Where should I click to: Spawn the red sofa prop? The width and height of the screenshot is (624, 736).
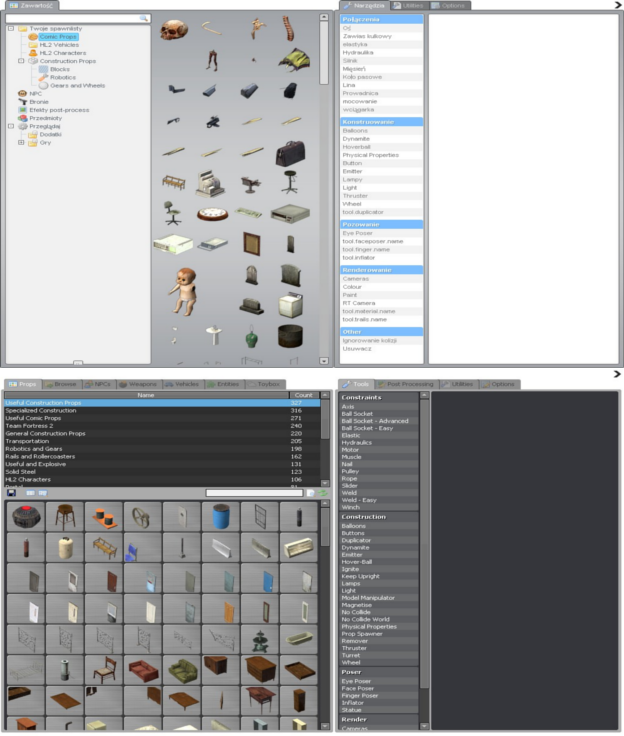pos(143,670)
